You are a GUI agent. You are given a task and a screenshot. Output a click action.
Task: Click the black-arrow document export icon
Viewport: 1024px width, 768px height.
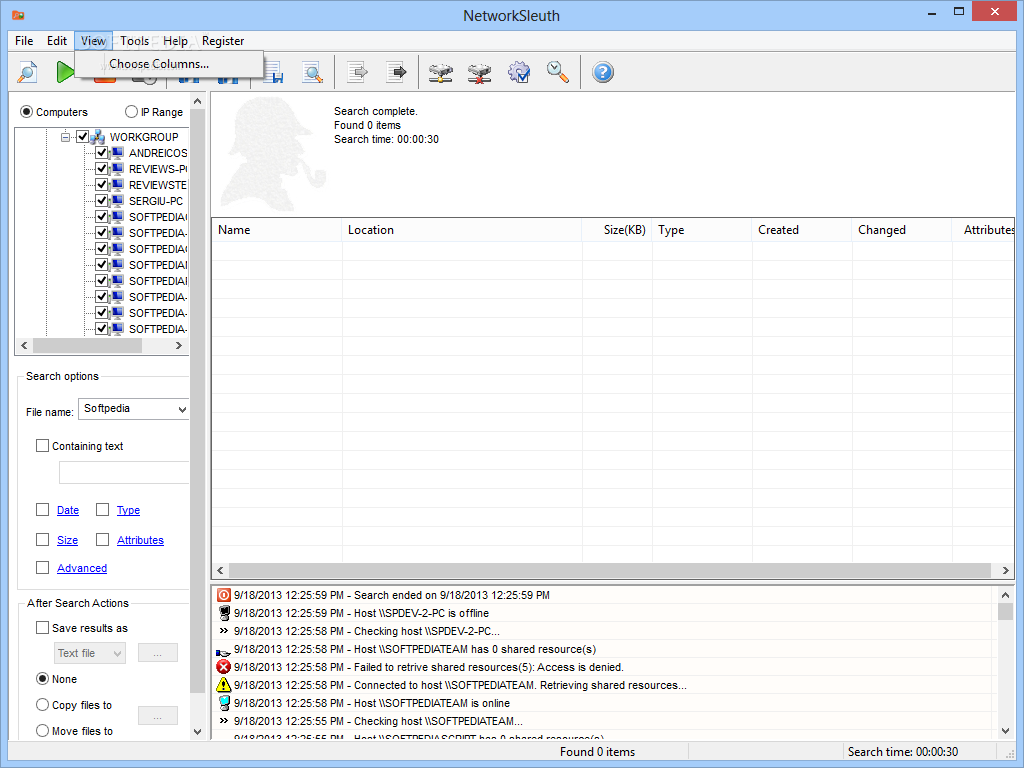point(396,72)
